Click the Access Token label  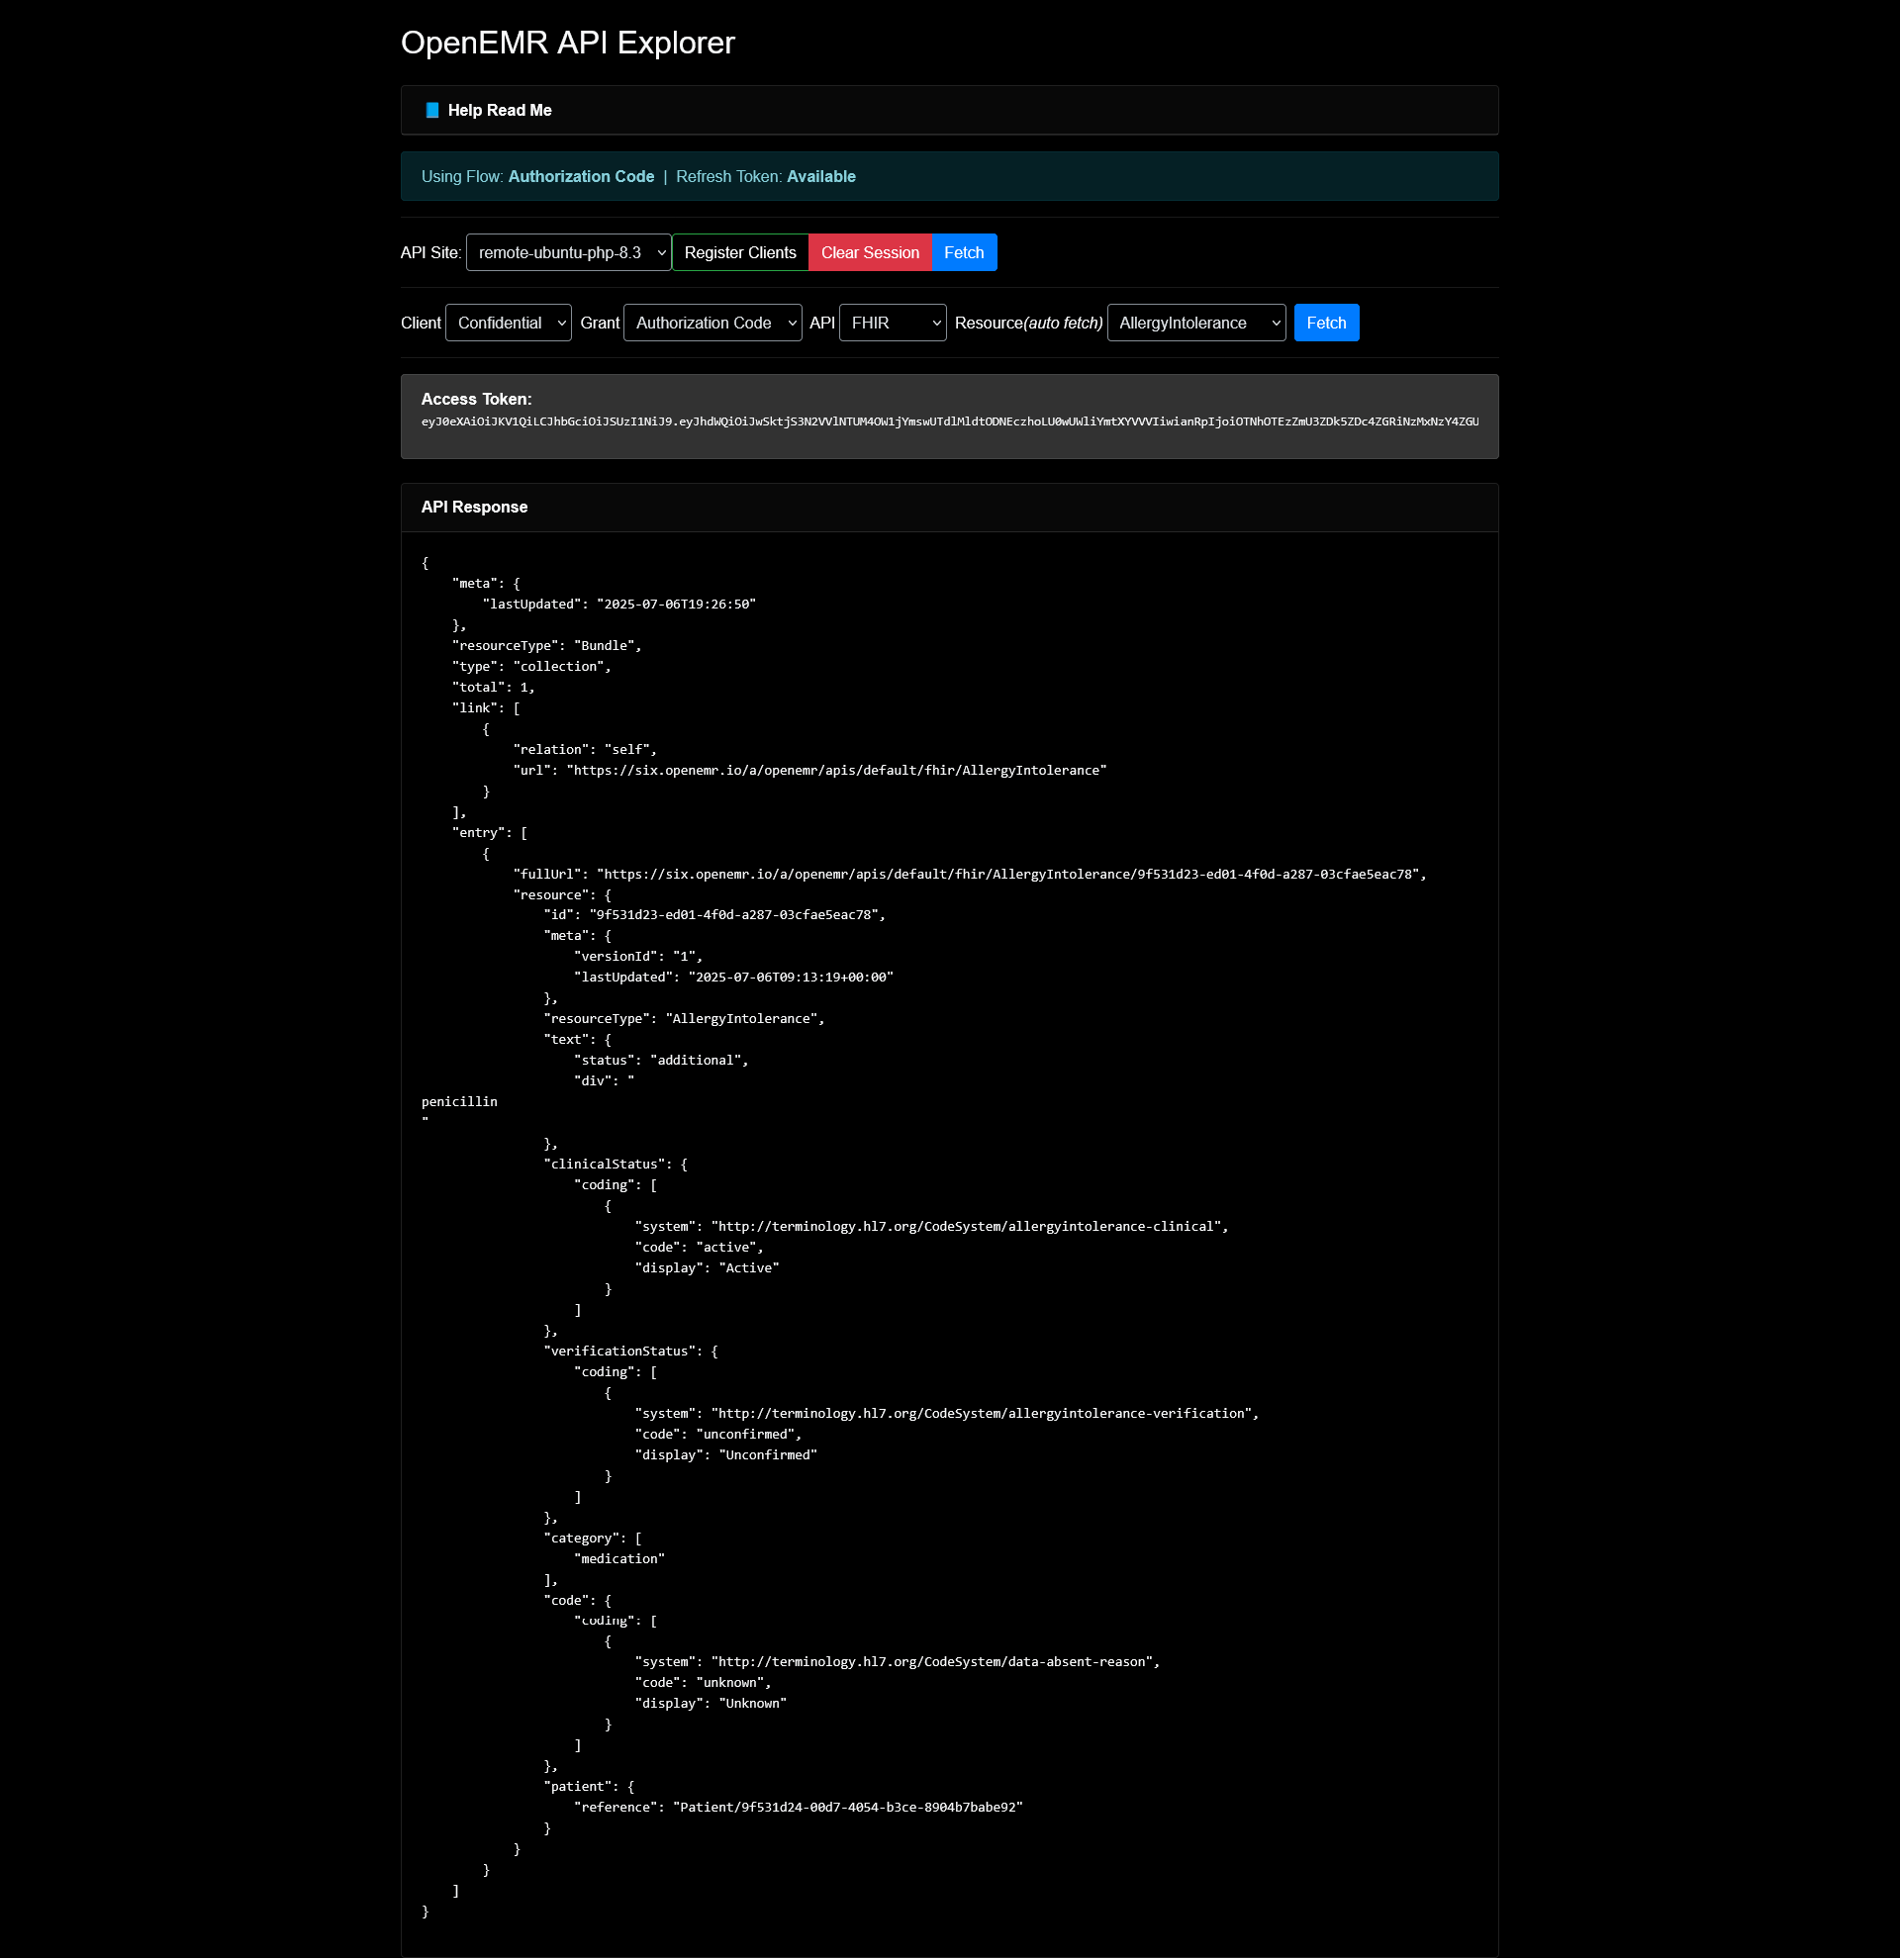(x=476, y=399)
